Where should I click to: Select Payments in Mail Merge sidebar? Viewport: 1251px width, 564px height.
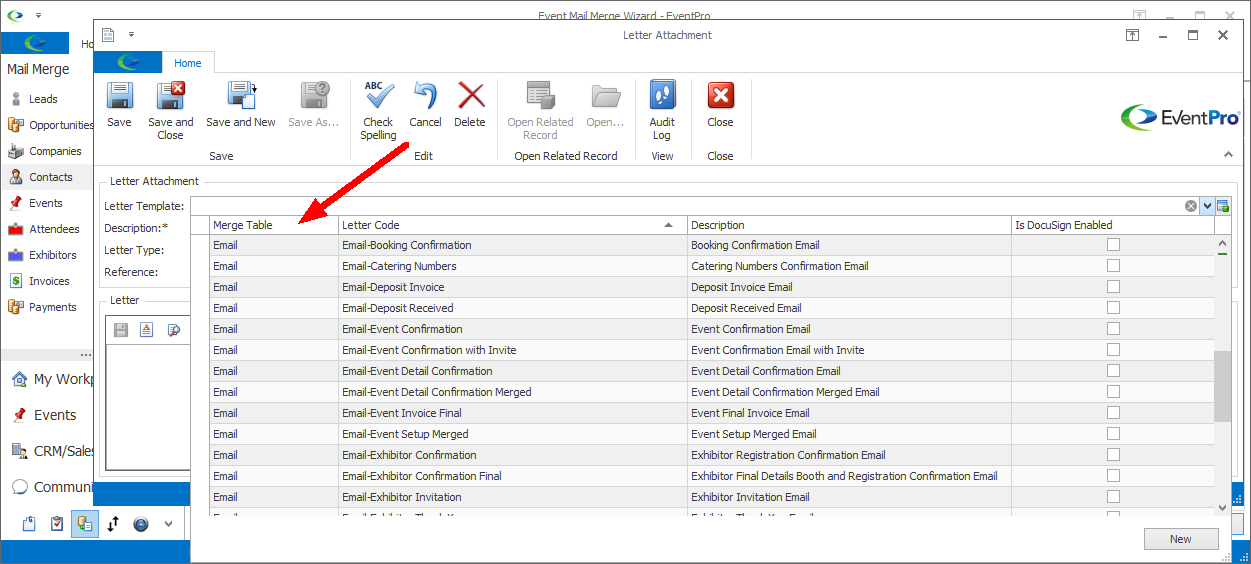(41, 307)
